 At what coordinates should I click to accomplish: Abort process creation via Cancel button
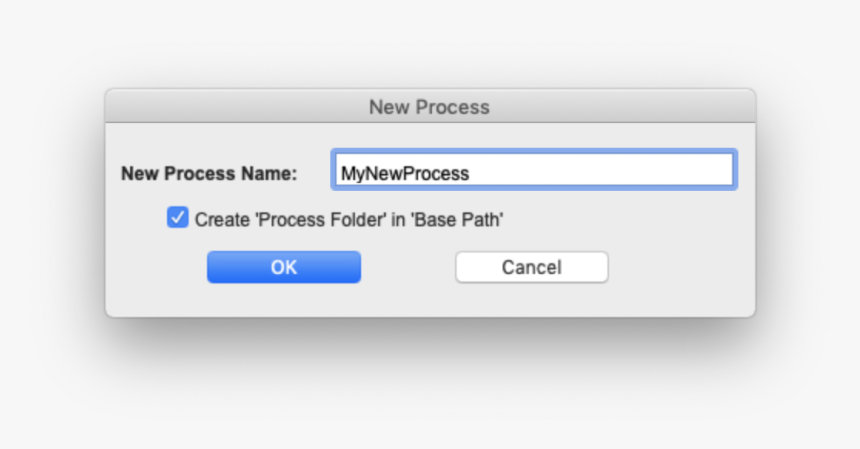(531, 267)
